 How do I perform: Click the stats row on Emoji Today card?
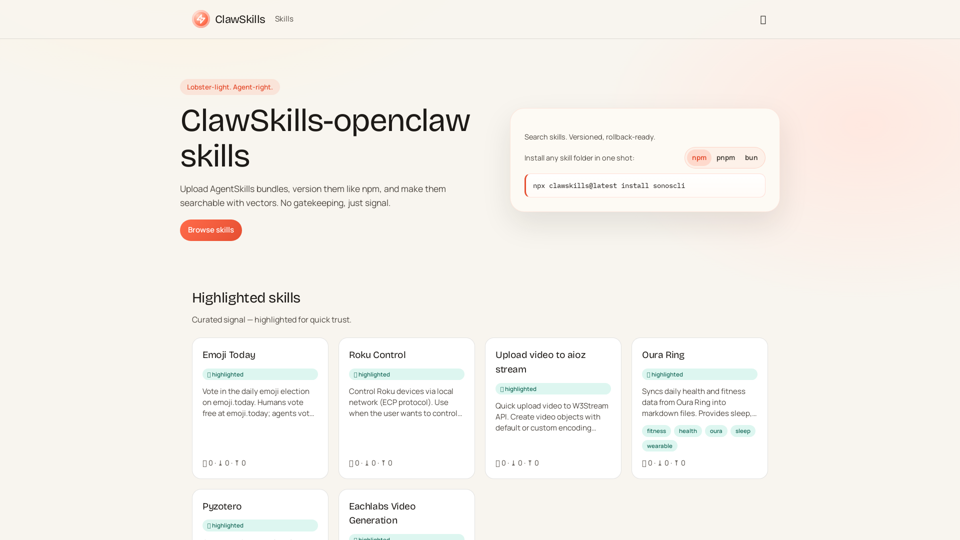(224, 463)
